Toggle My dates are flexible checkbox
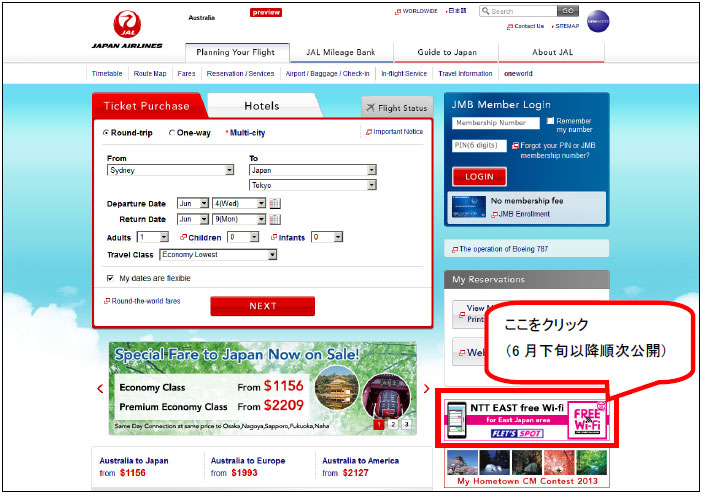The image size is (703, 495). [110, 278]
